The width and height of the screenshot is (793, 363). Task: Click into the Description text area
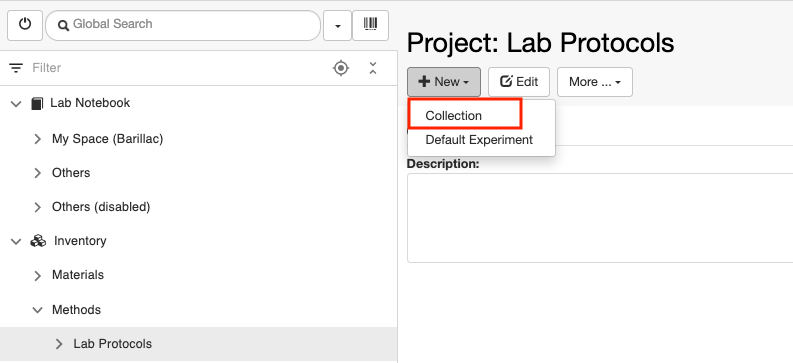[600, 218]
